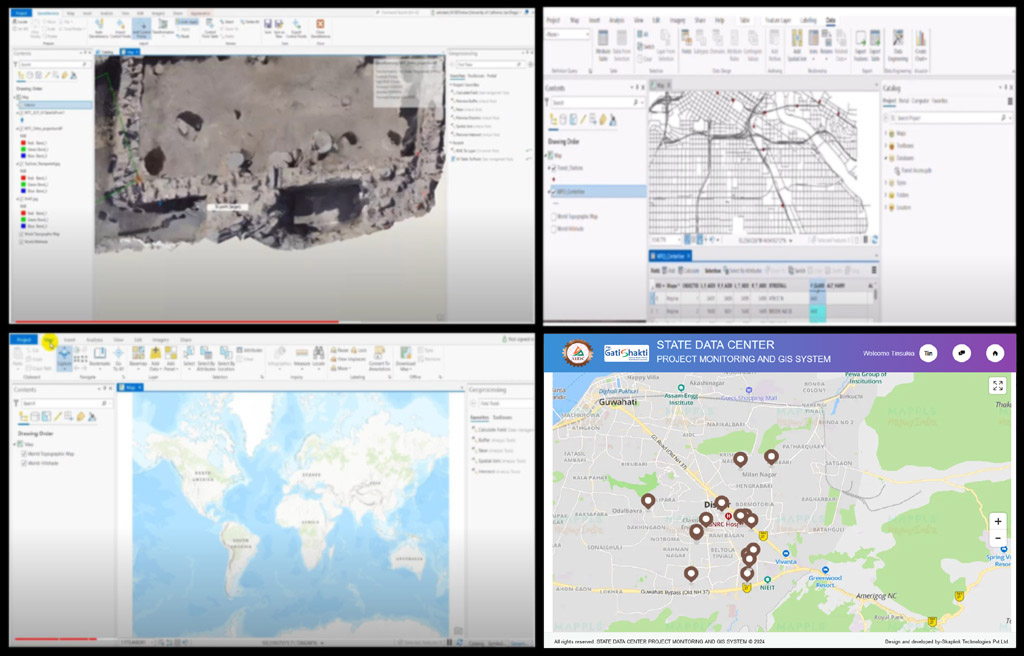Image resolution: width=1024 pixels, height=656 pixels.
Task: Expand the Maps folder in Catalog
Action: (x=888, y=133)
